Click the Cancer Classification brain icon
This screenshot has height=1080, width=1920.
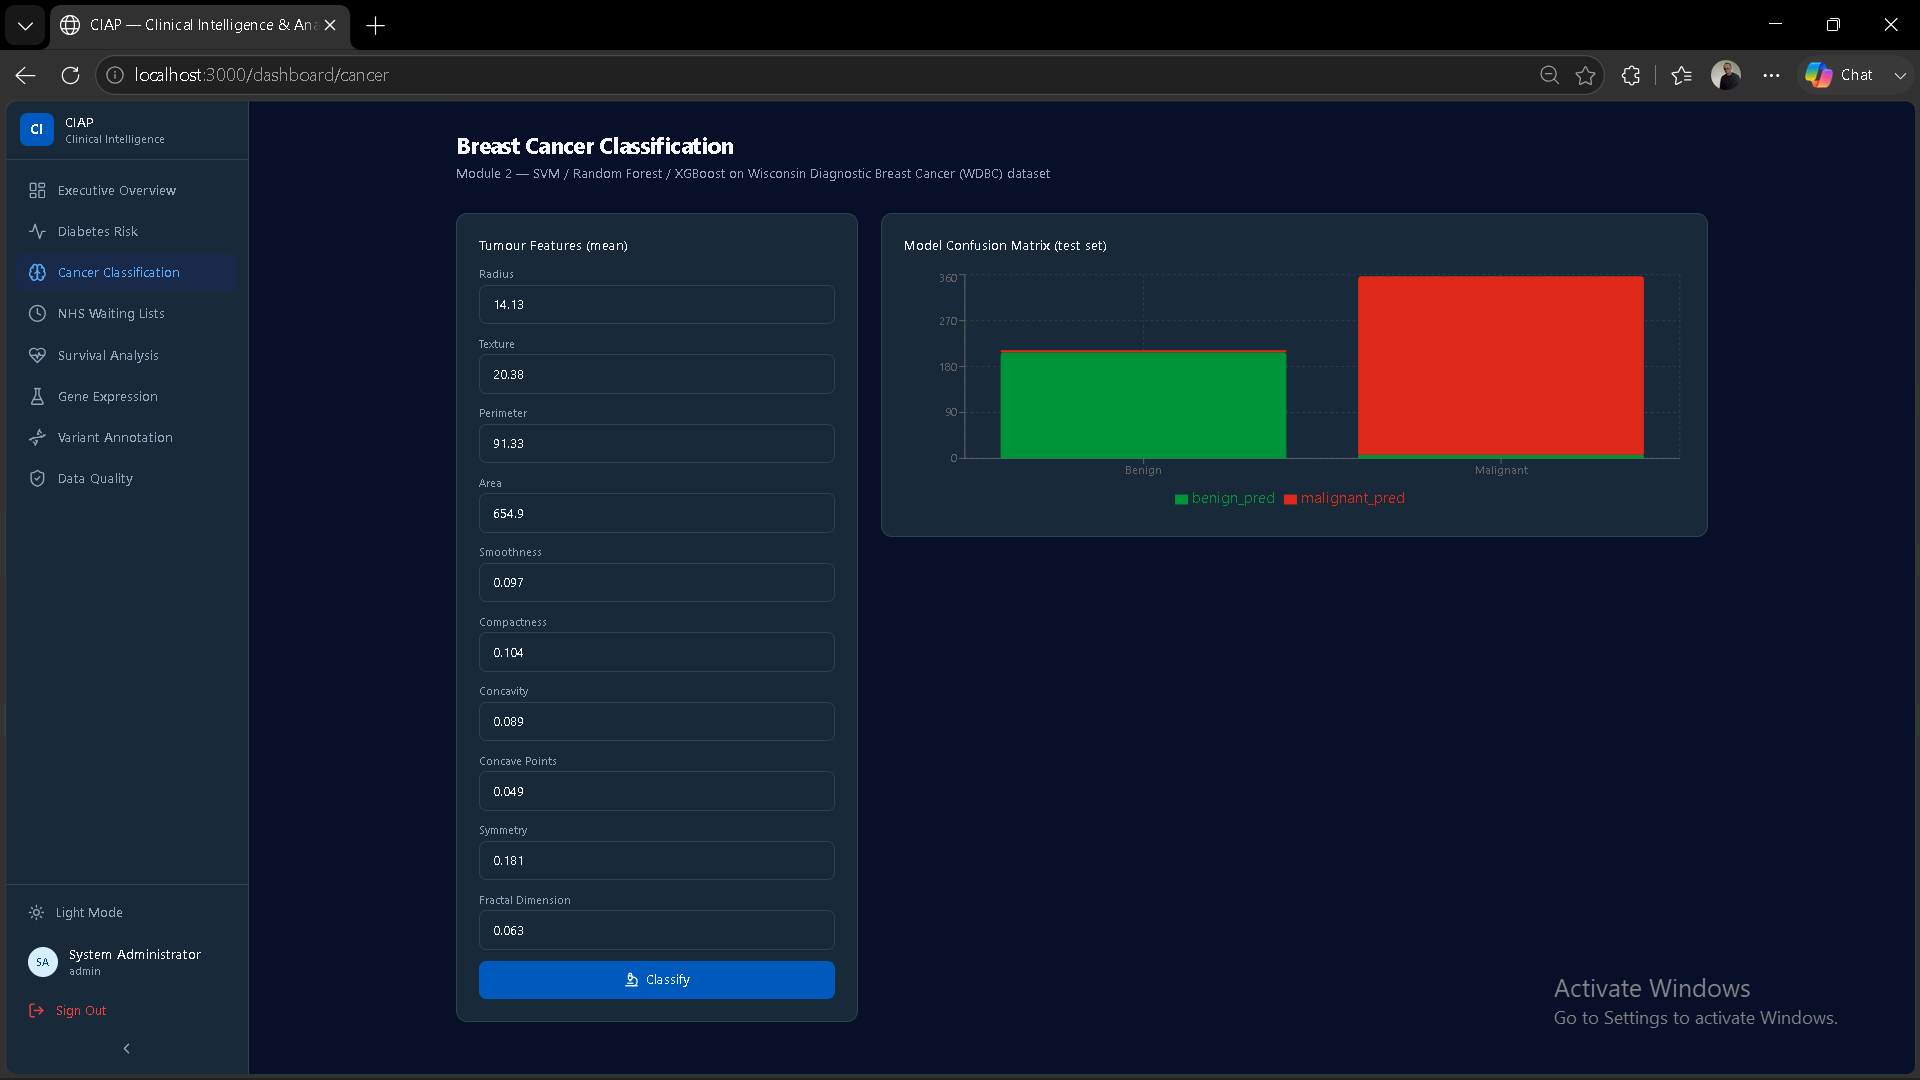pyautogui.click(x=37, y=272)
